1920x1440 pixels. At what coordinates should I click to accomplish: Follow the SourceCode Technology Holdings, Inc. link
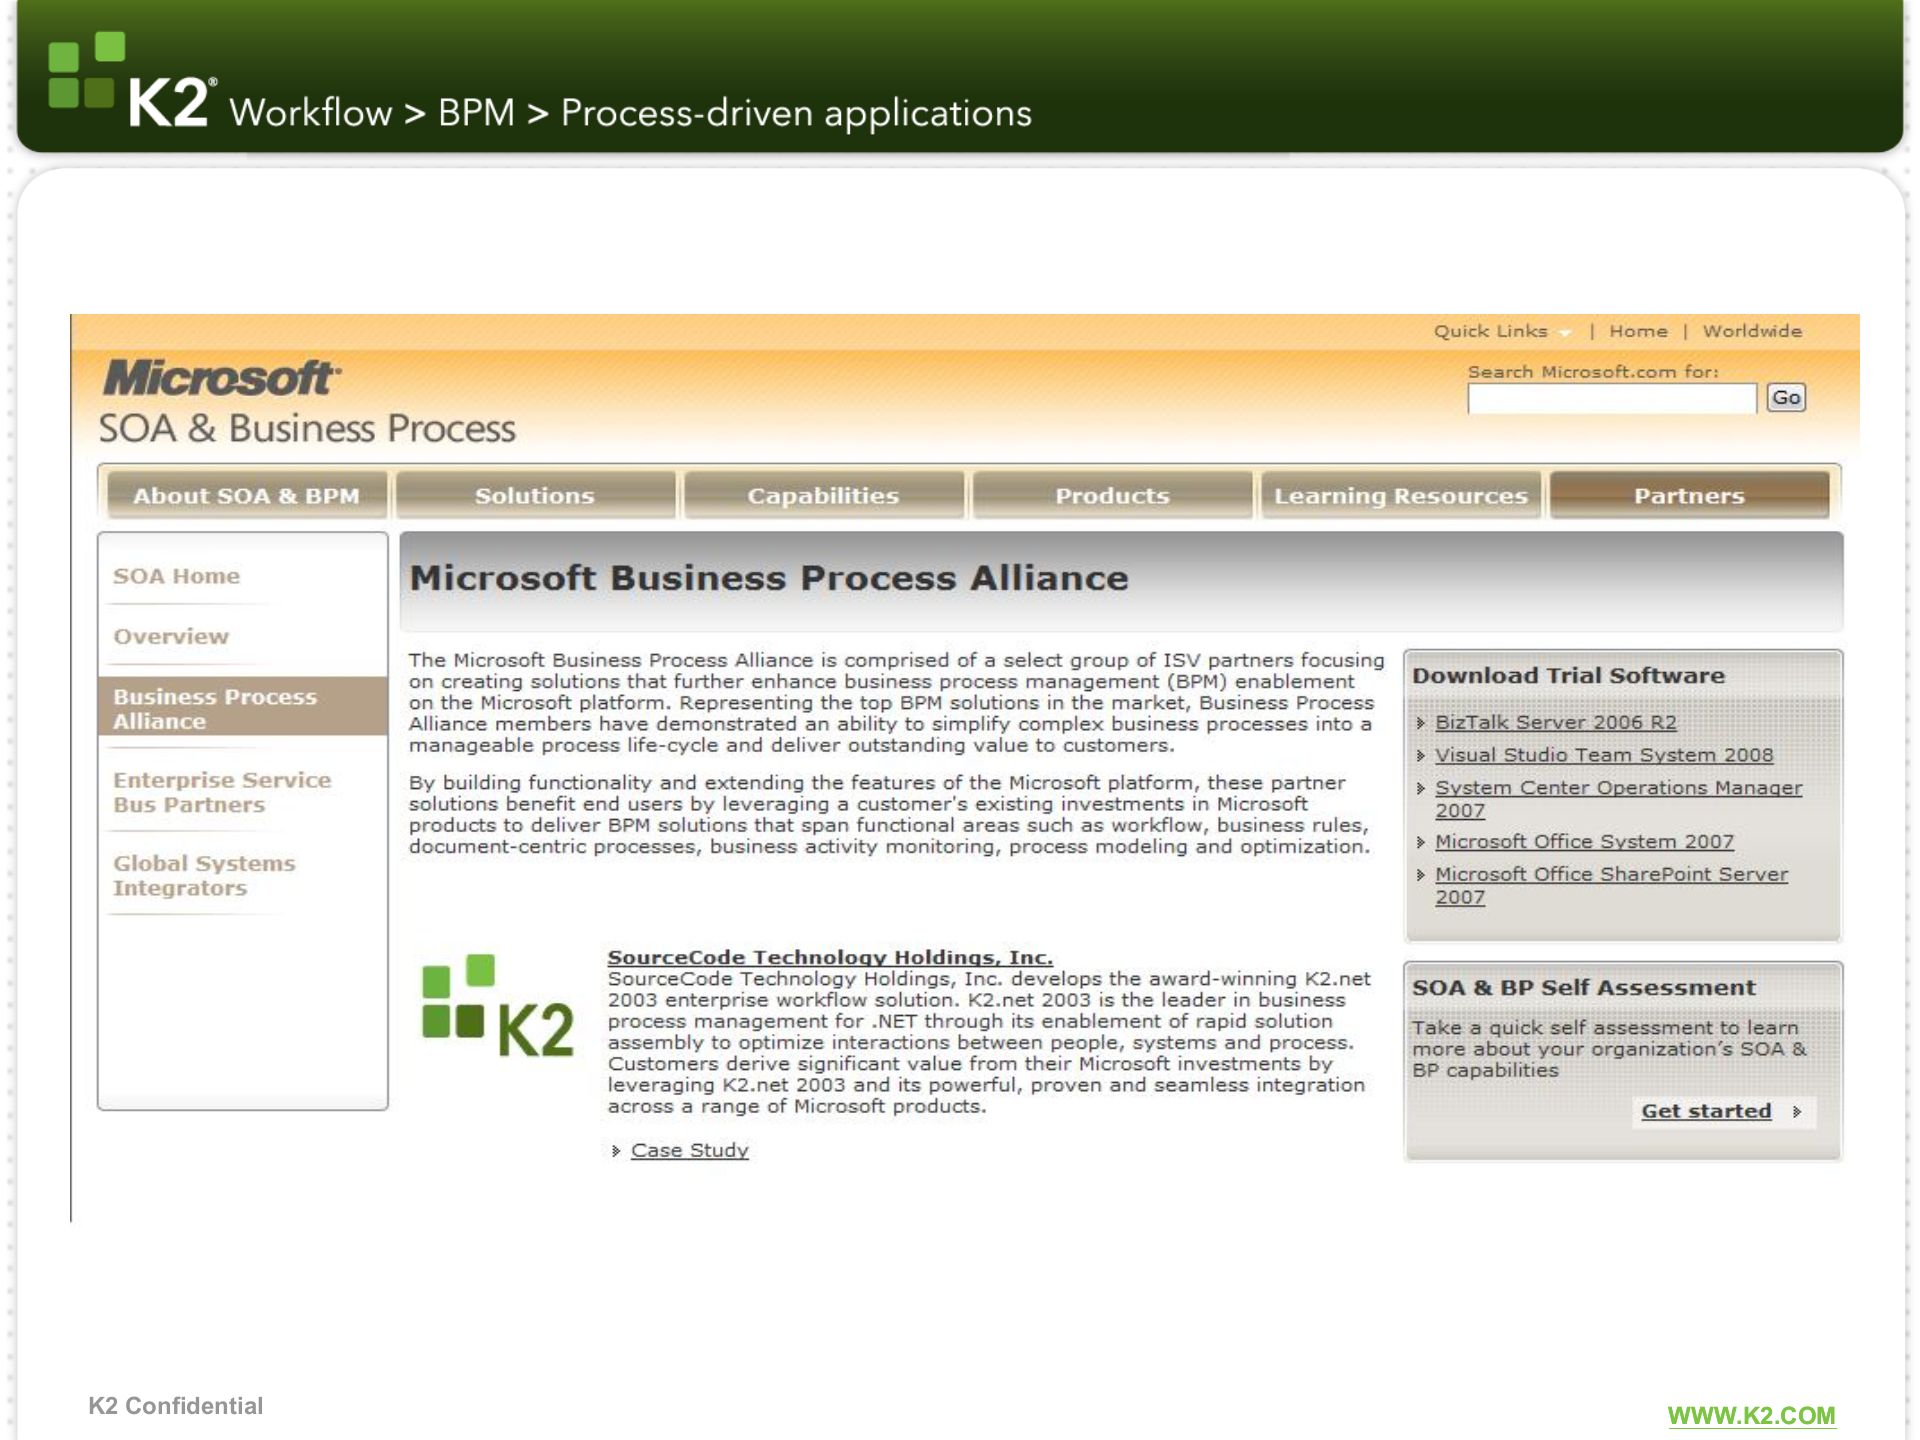coord(829,957)
